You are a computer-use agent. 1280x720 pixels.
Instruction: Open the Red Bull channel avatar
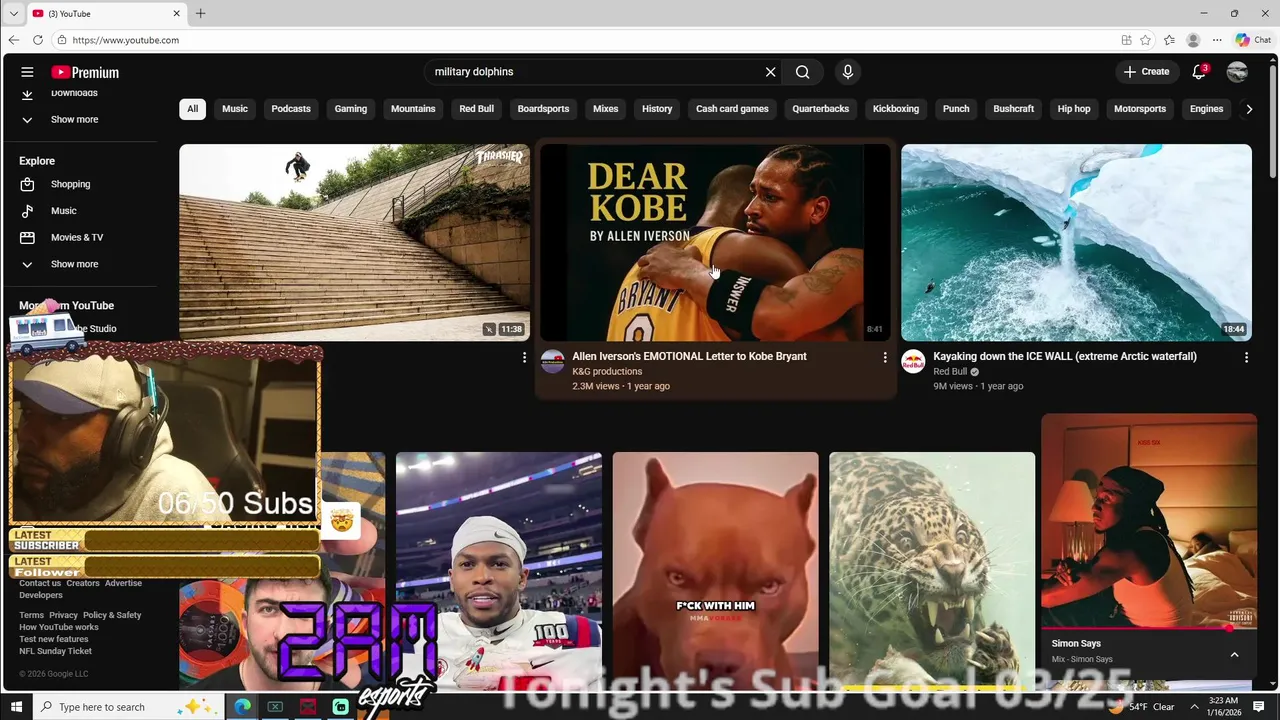click(x=913, y=361)
